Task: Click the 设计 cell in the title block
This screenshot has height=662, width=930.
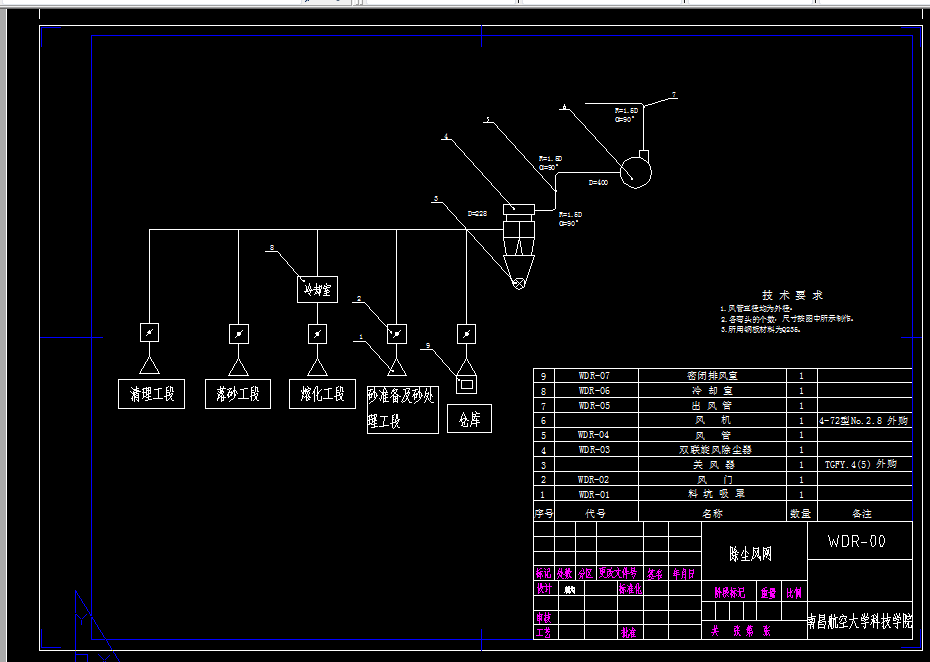Action: pyautogui.click(x=544, y=588)
